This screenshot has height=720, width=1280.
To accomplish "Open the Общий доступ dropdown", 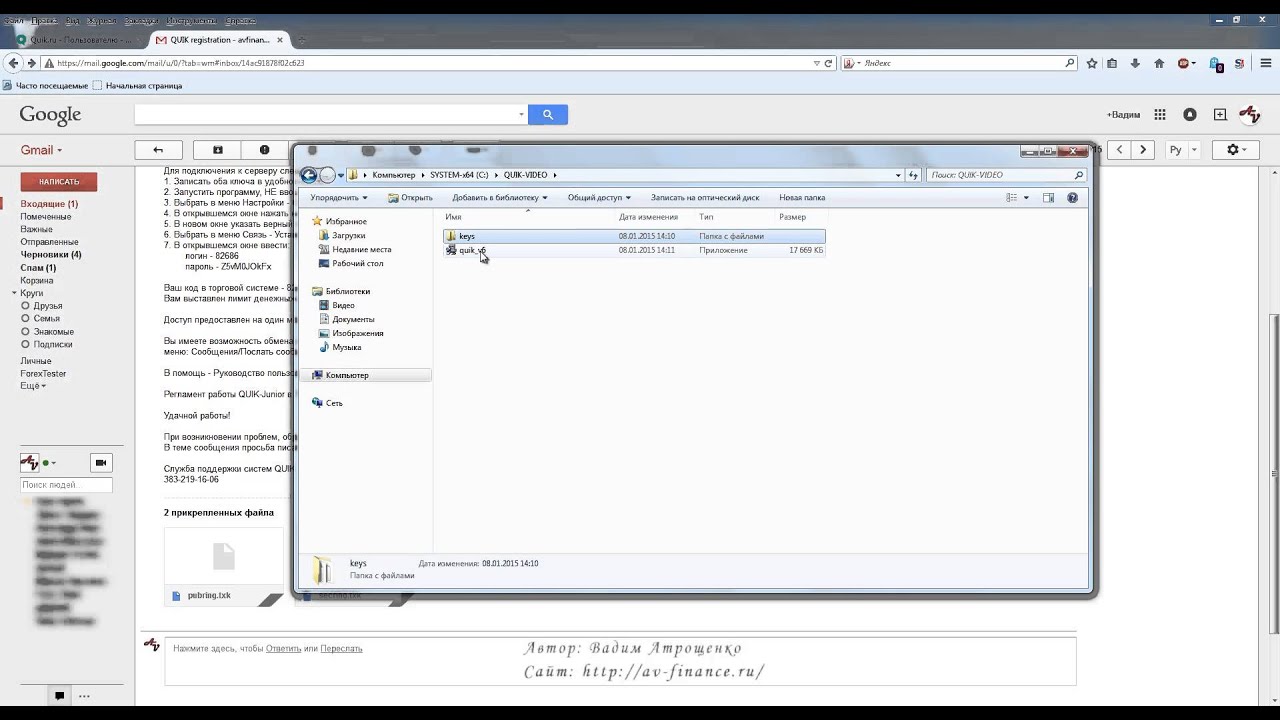I will point(599,198).
